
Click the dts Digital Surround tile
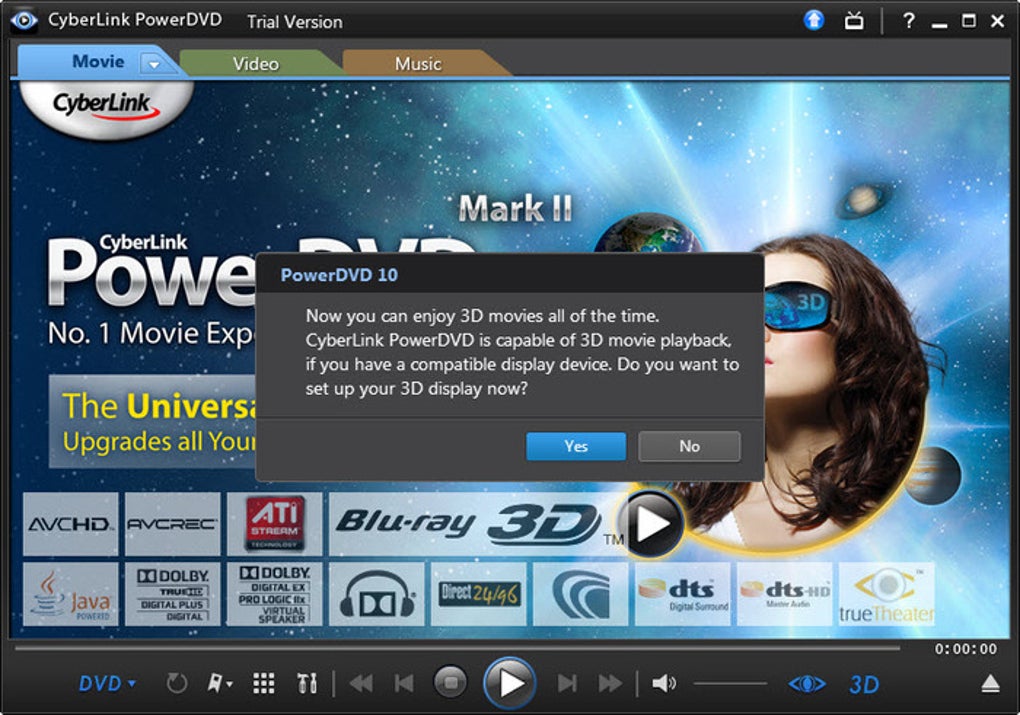click(x=682, y=594)
